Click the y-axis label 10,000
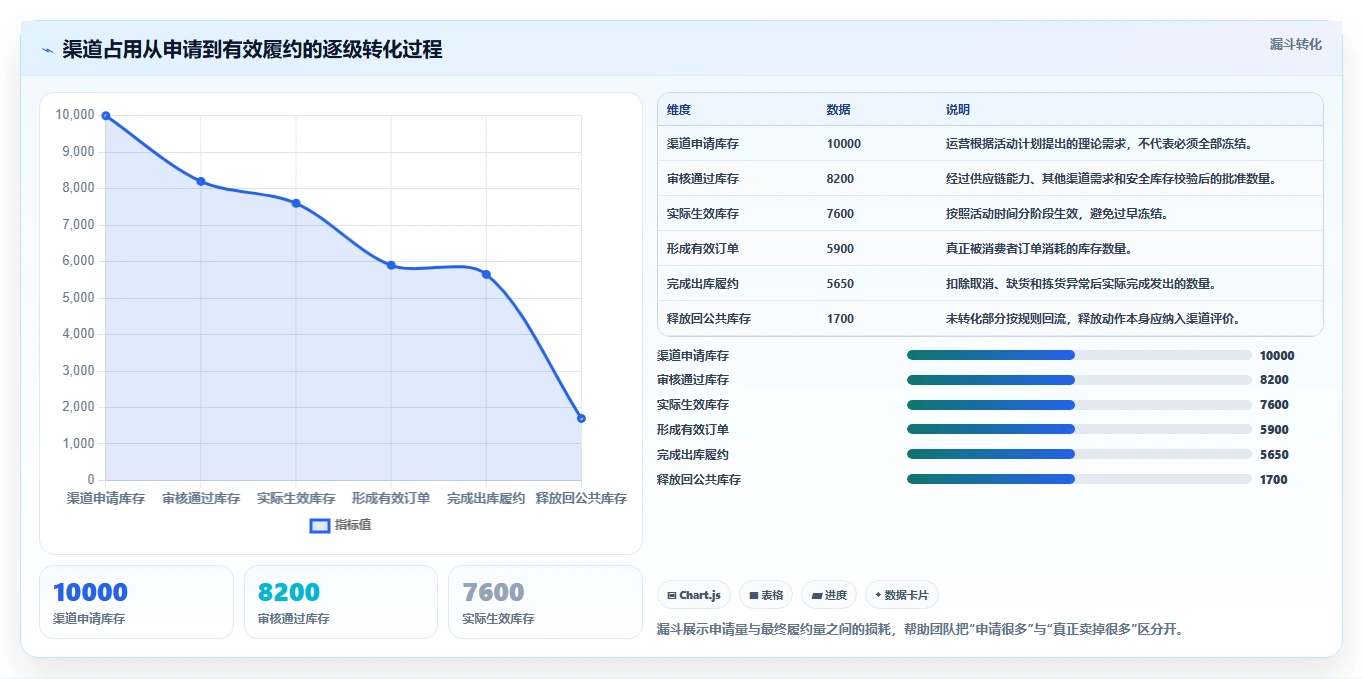1363x679 pixels. 75,115
